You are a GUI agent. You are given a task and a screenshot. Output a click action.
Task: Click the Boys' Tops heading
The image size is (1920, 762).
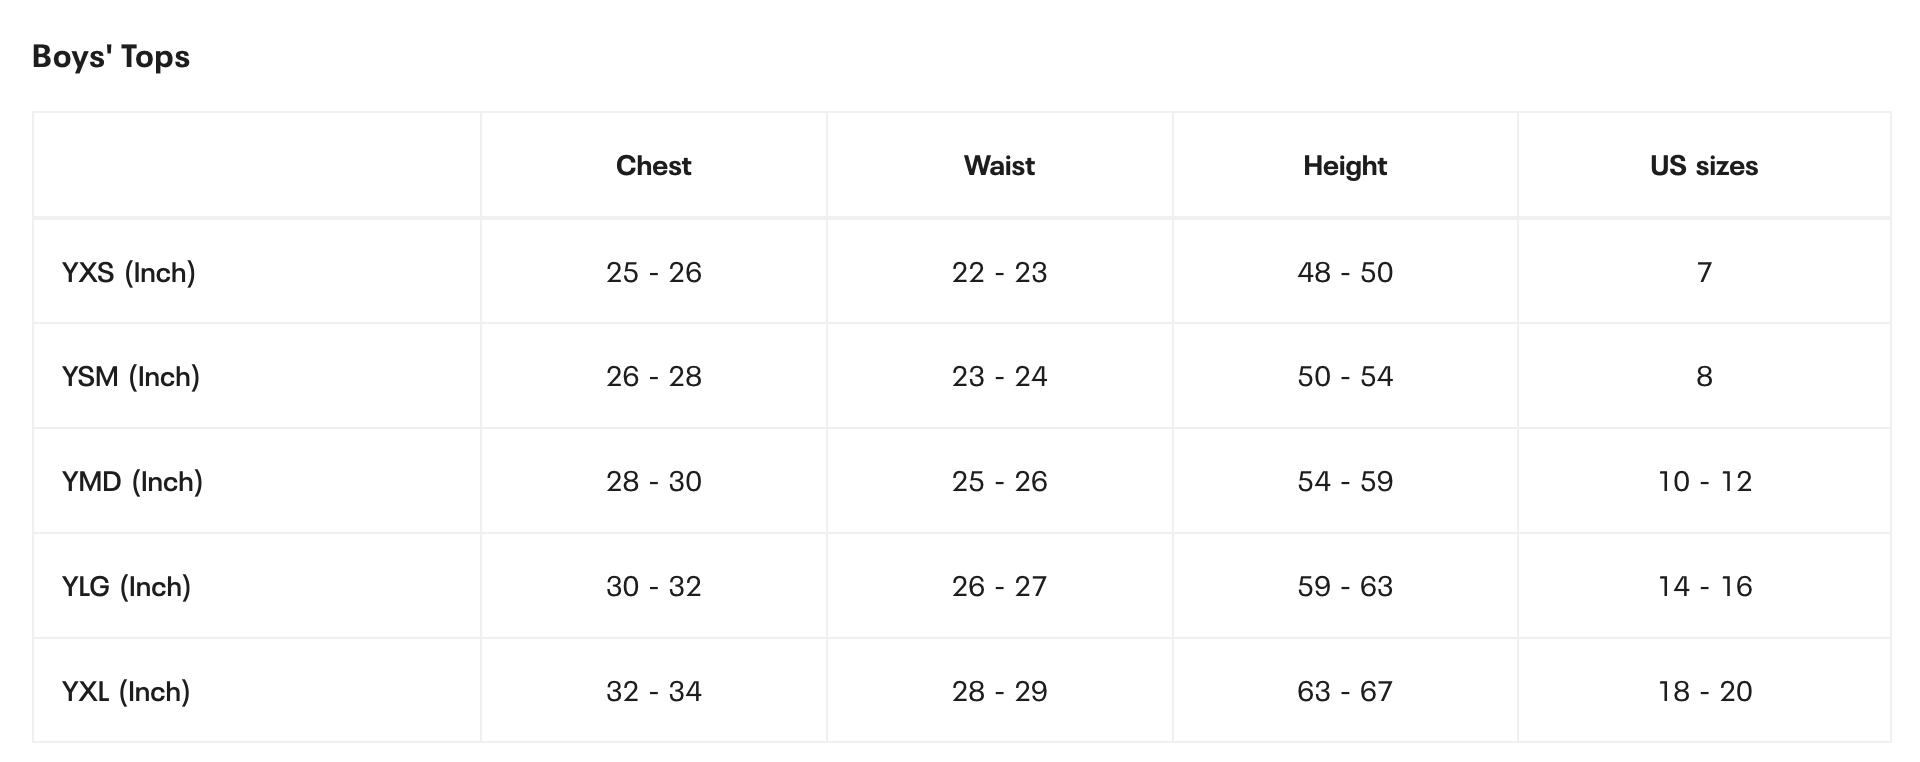pyautogui.click(x=111, y=57)
